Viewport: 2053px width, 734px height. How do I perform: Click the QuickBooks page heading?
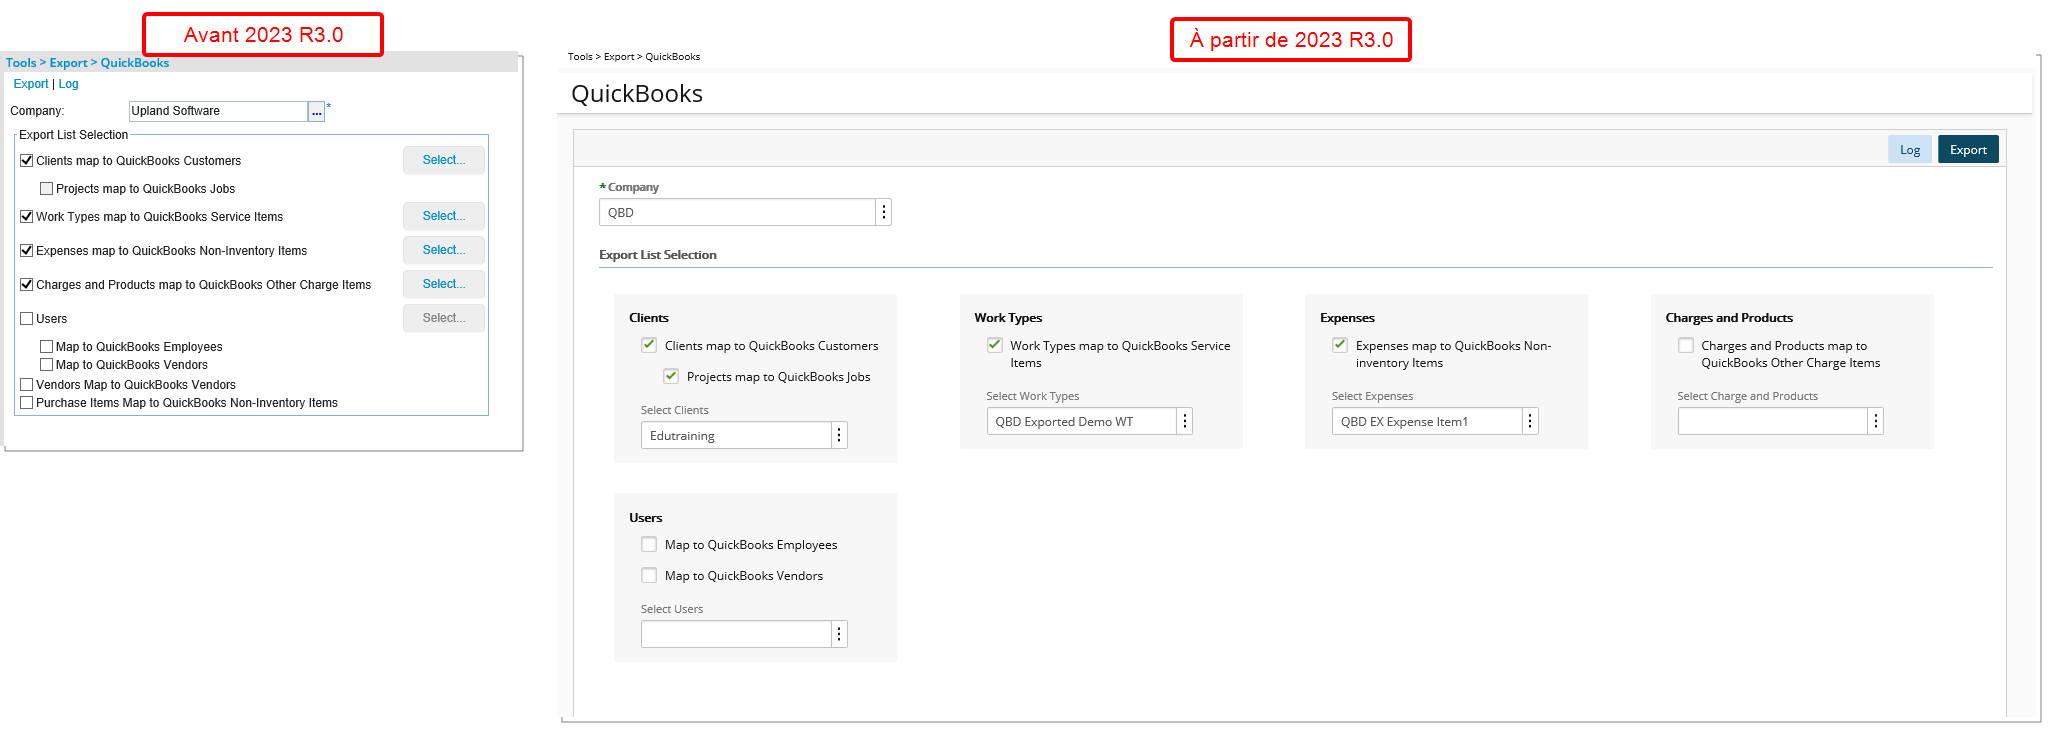pyautogui.click(x=637, y=94)
